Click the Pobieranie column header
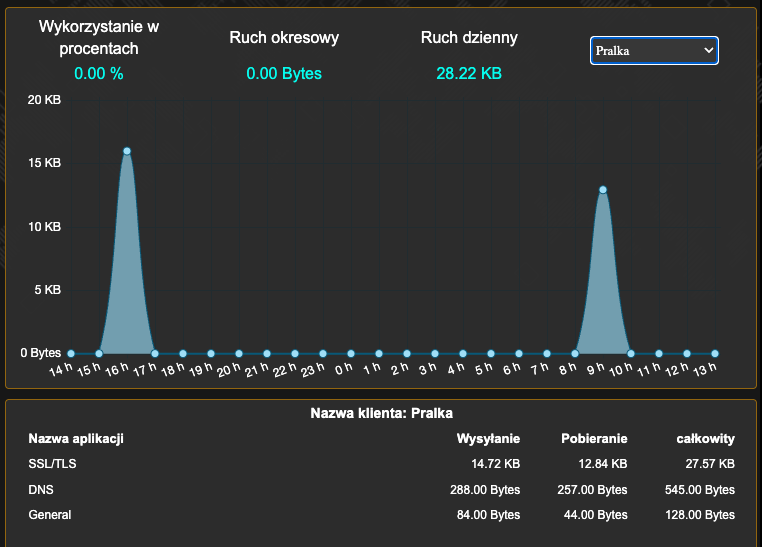 click(x=594, y=439)
